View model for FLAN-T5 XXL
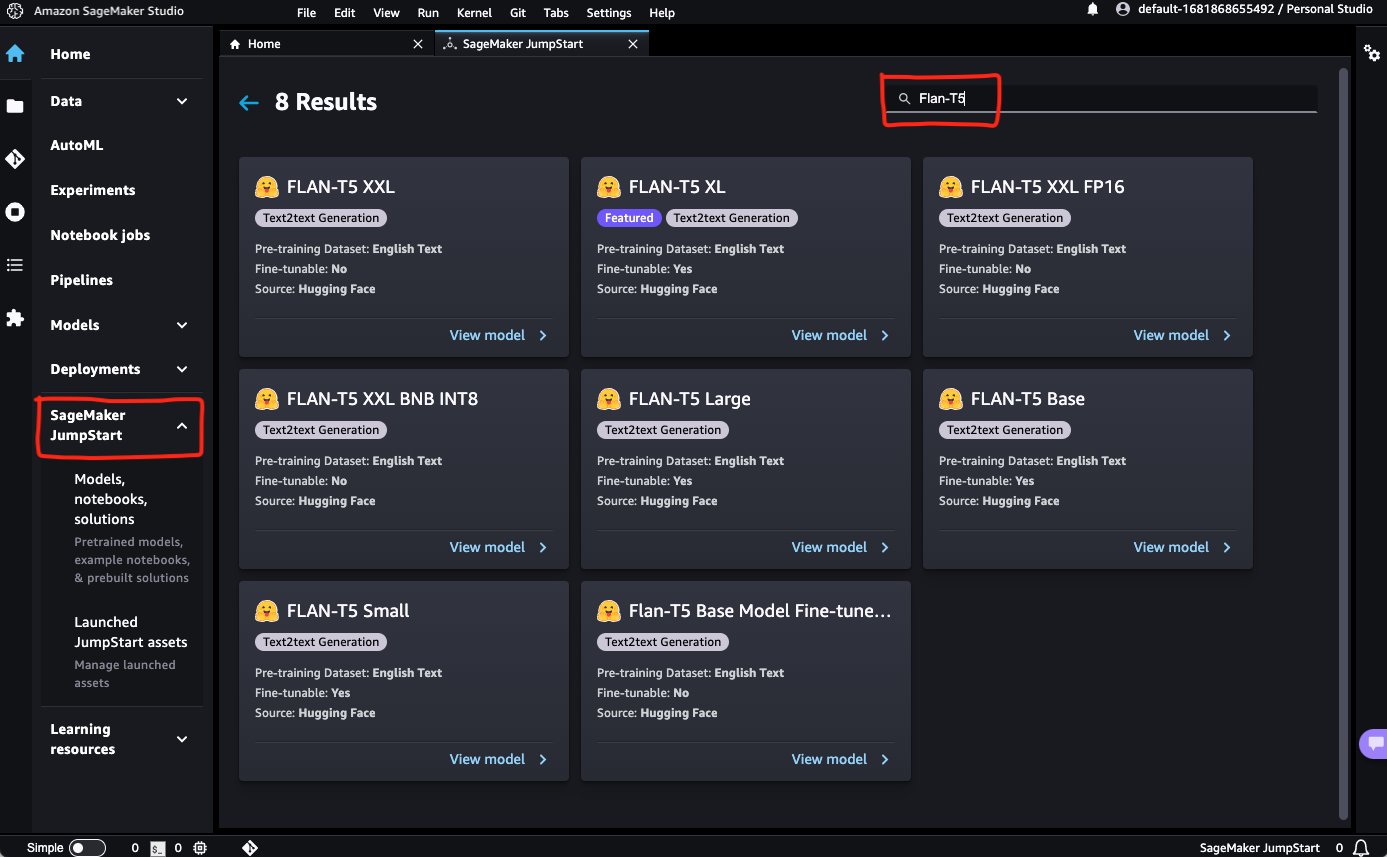 (x=499, y=335)
